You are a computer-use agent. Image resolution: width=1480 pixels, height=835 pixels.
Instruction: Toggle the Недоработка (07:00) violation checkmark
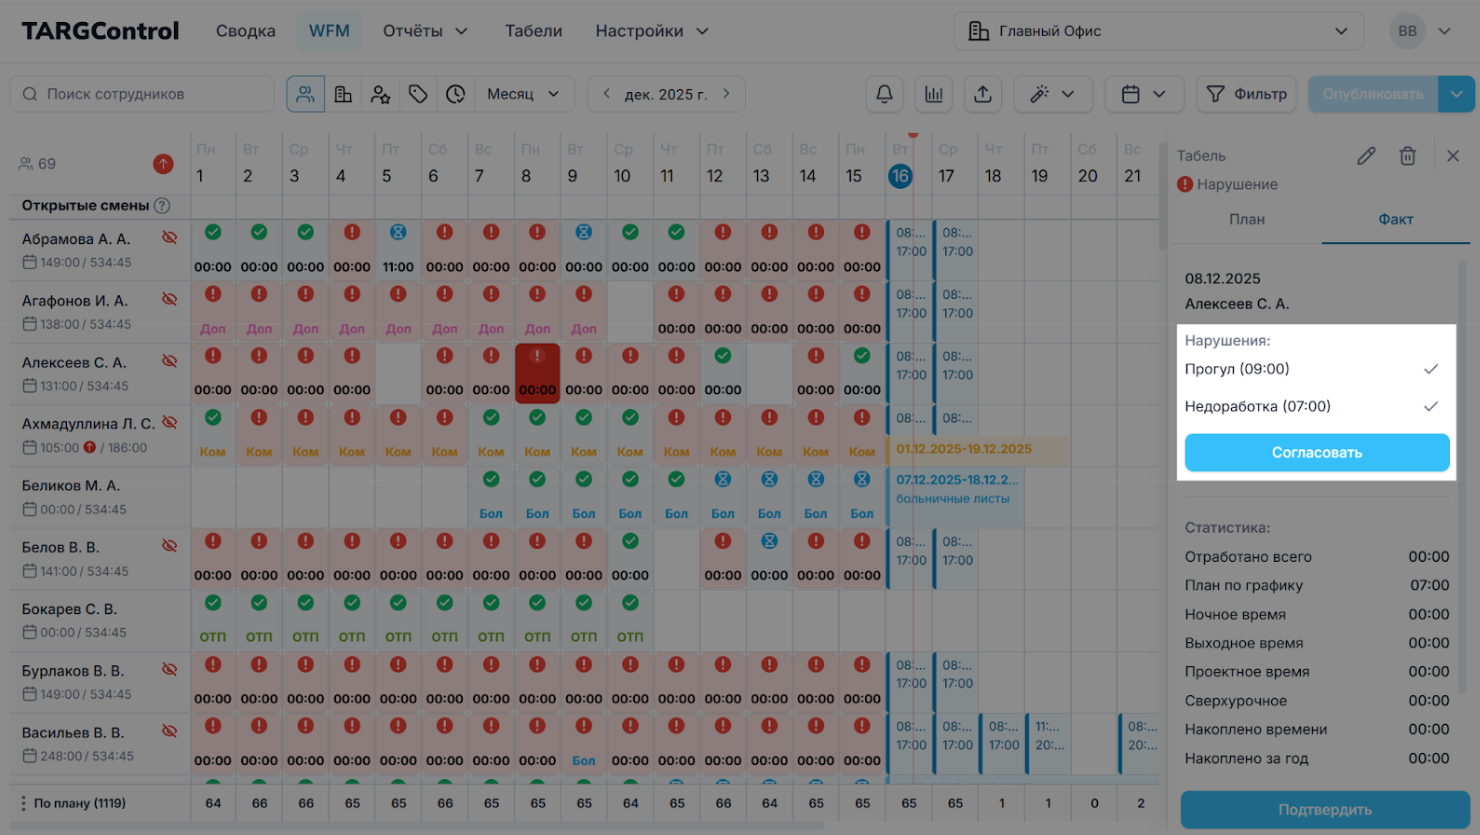1430,406
